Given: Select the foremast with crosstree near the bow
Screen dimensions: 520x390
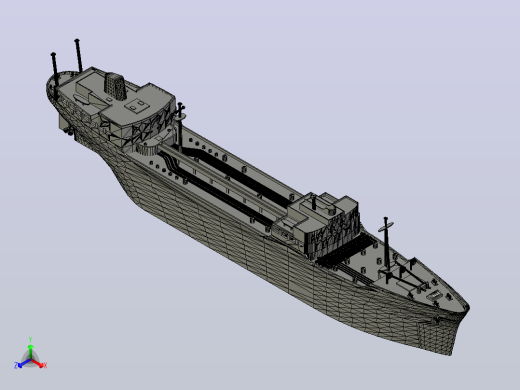Looking at the screenshot, I should 386,243.
